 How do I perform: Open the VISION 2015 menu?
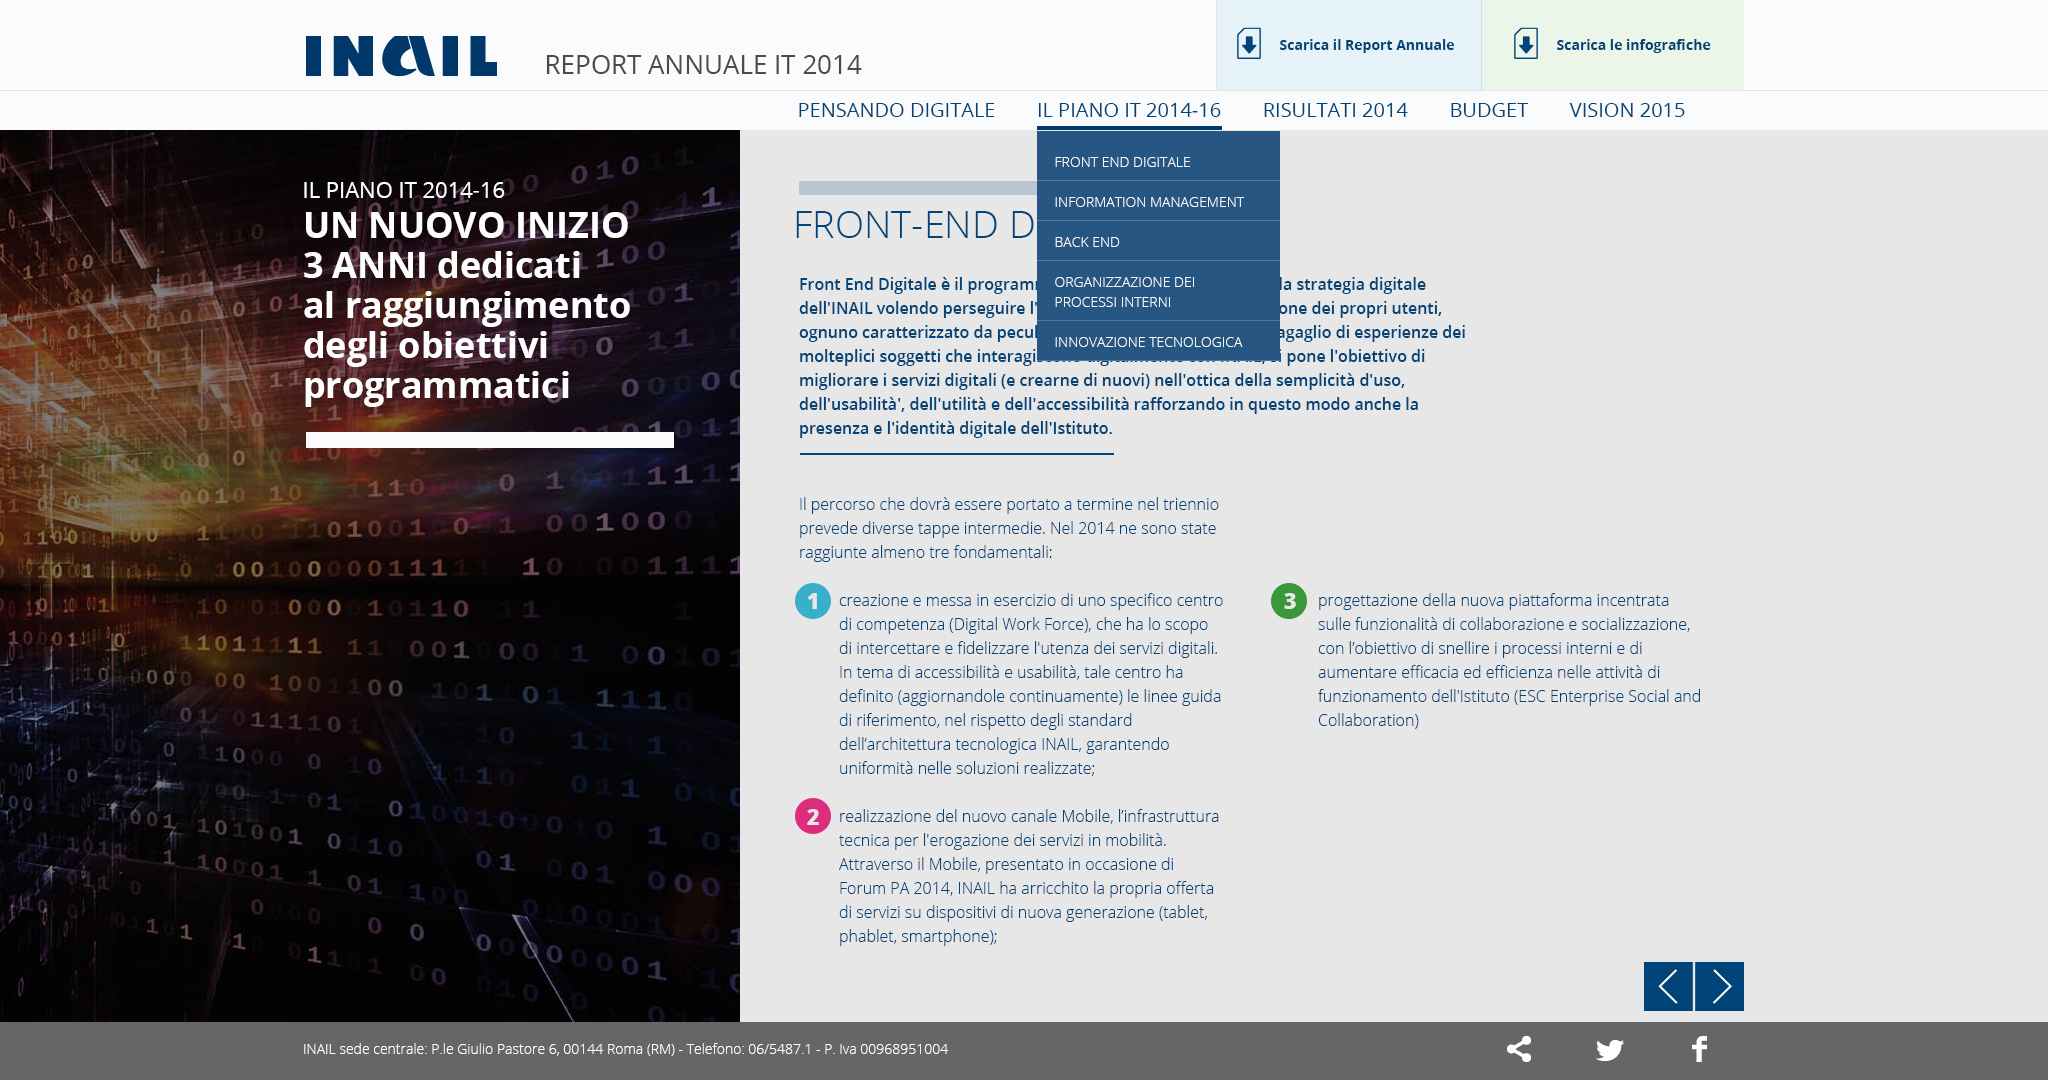point(1627,110)
